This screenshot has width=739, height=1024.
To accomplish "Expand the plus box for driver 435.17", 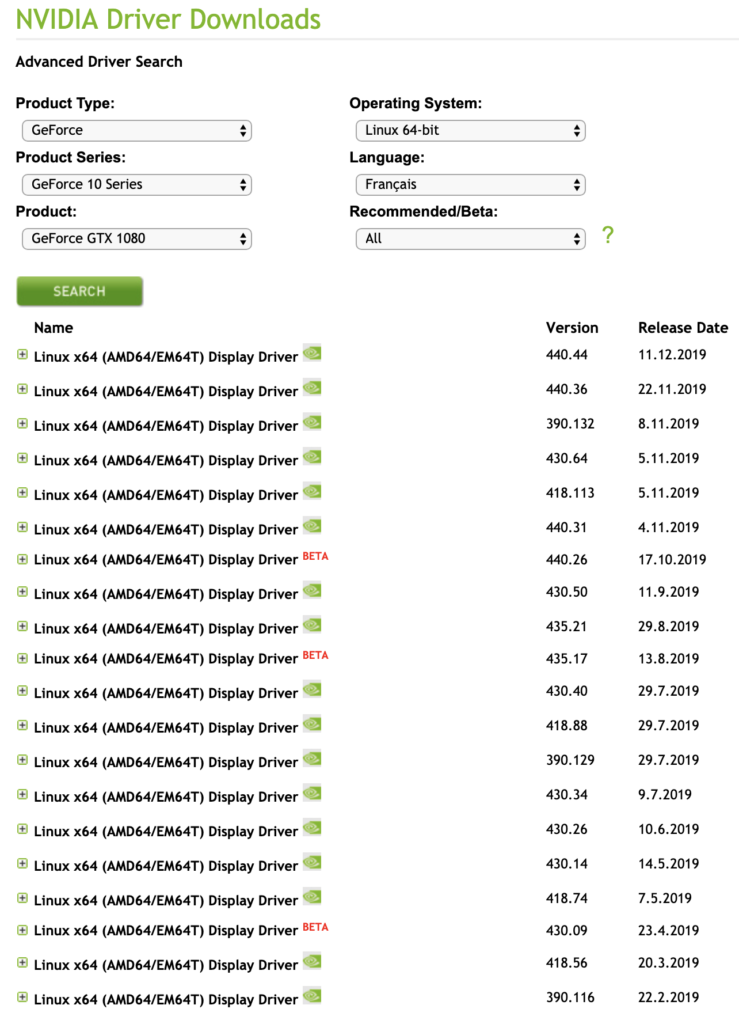I will 22,658.
